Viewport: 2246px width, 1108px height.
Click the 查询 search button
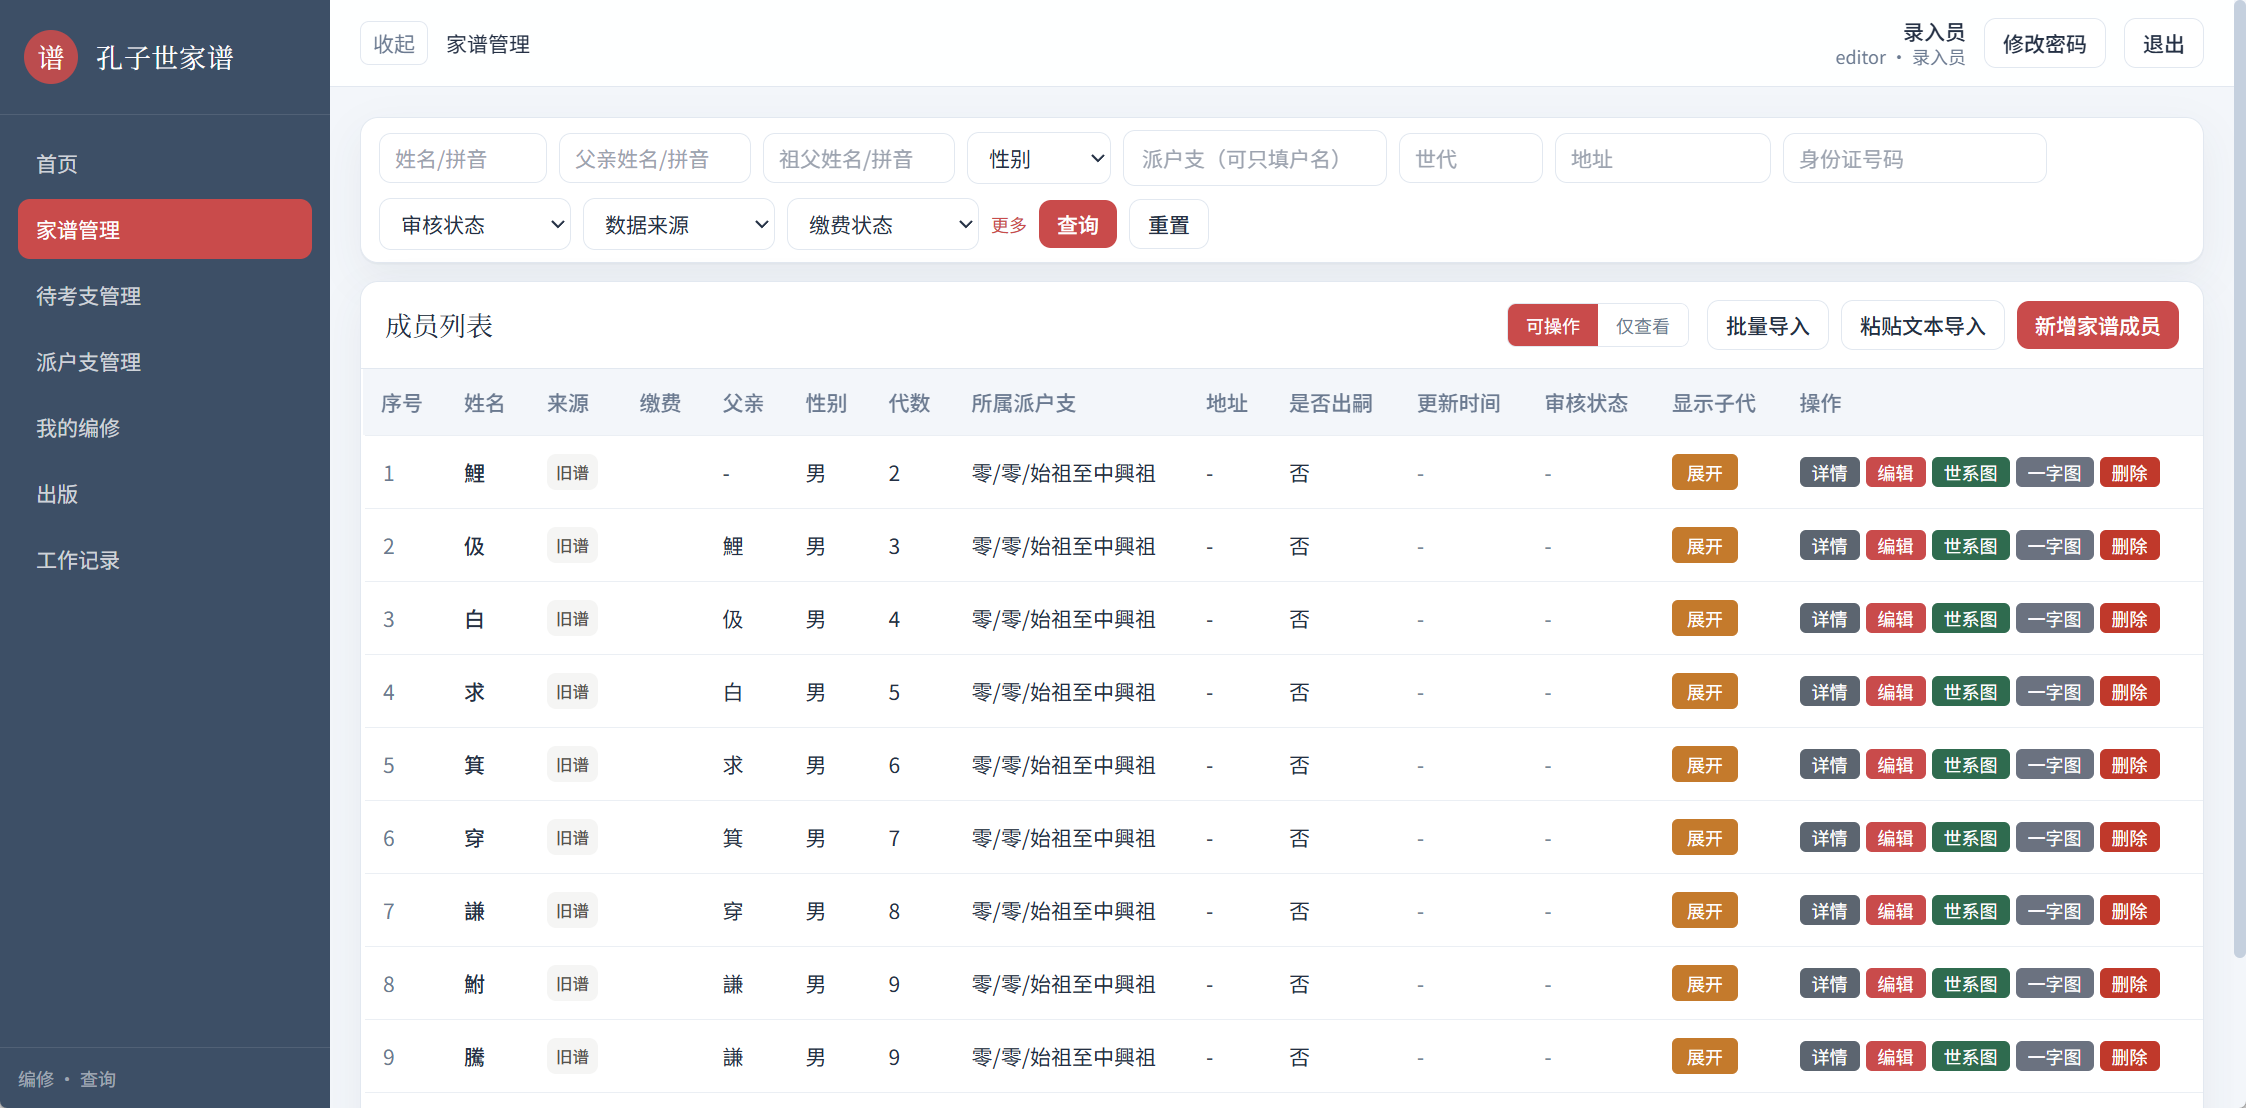point(1078,225)
